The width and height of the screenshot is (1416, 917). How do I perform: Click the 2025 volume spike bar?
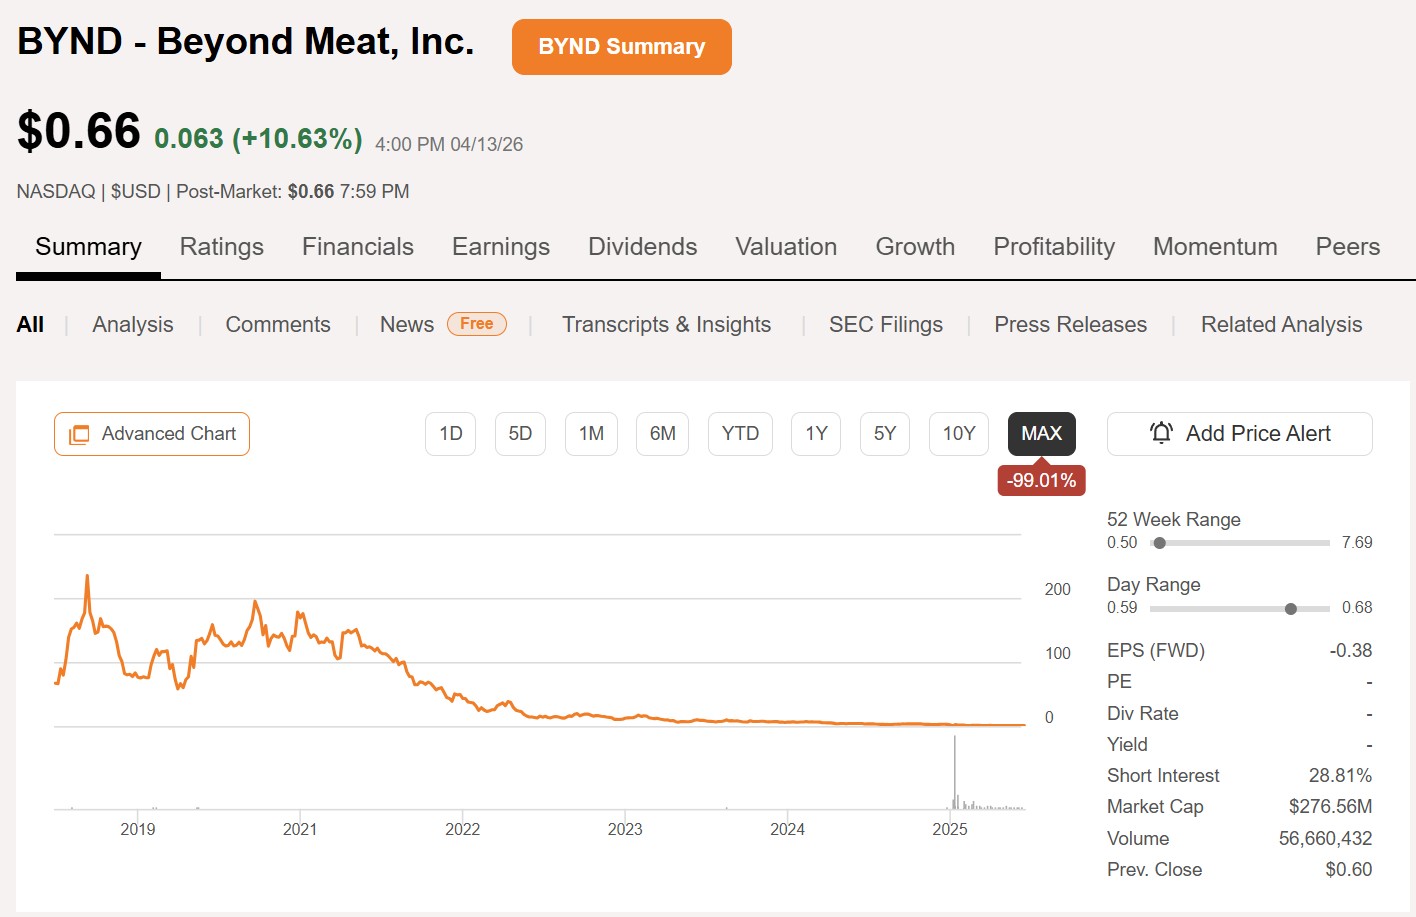[955, 772]
